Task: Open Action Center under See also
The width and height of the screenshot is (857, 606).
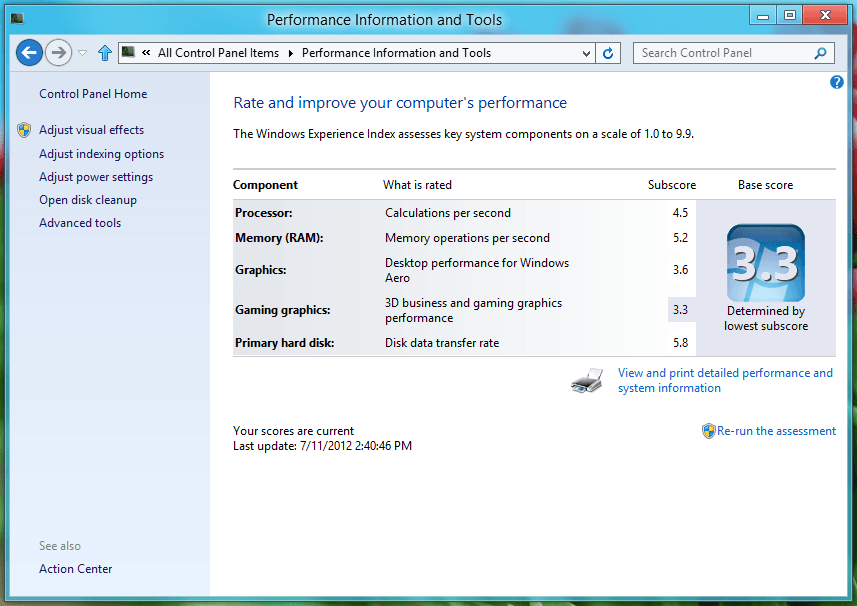Action: coord(75,569)
